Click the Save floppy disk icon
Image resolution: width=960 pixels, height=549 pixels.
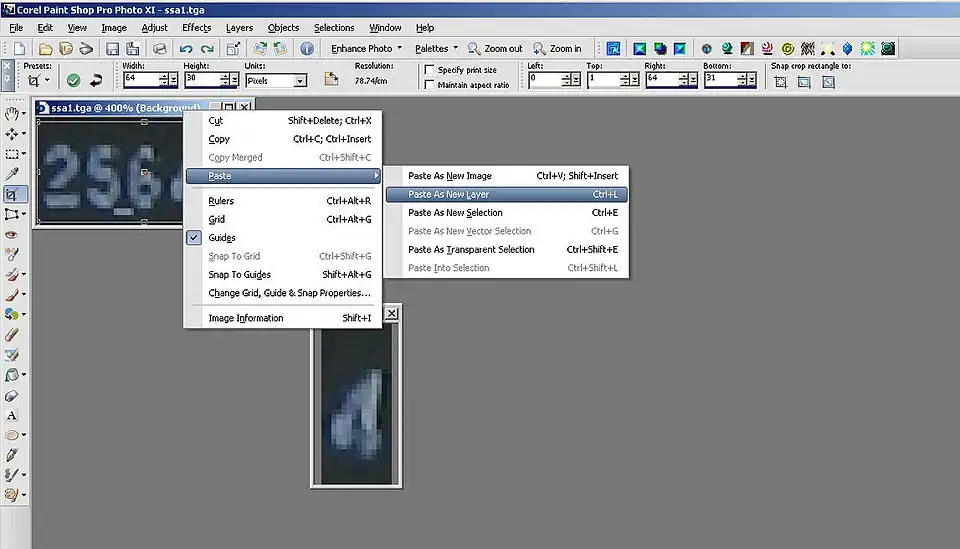click(x=112, y=48)
